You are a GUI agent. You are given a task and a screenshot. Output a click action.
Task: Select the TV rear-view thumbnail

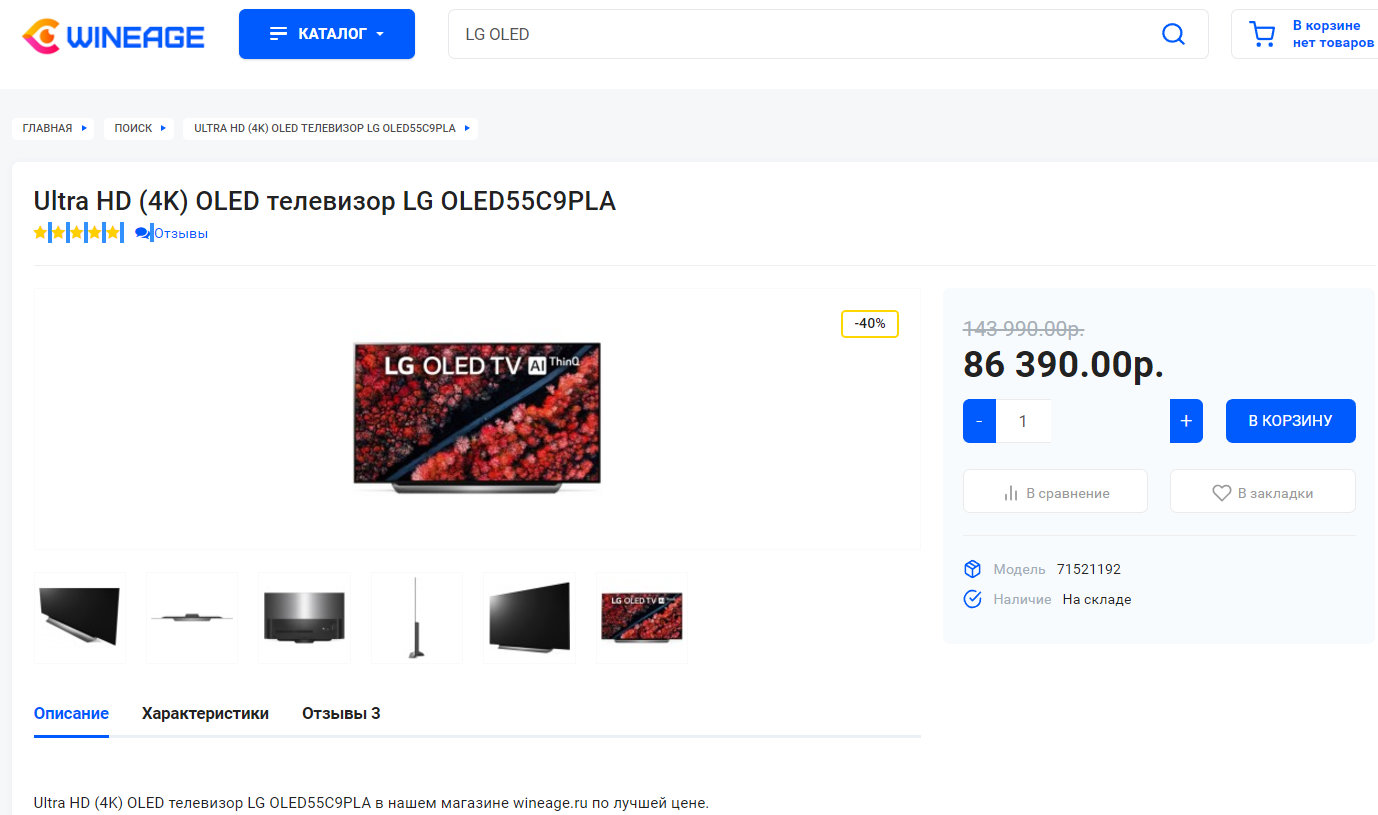pos(304,617)
